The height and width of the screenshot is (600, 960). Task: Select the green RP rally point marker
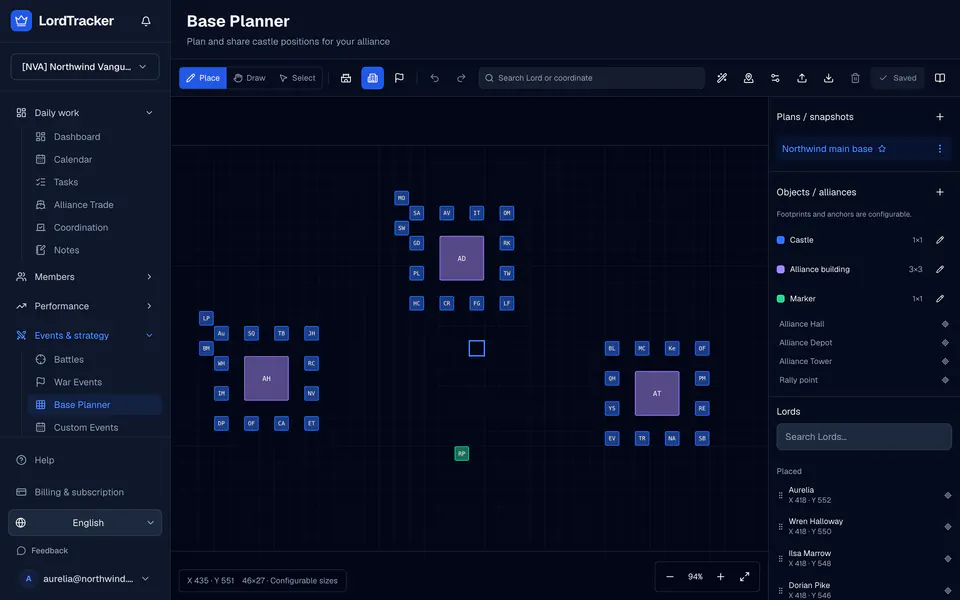coord(462,454)
